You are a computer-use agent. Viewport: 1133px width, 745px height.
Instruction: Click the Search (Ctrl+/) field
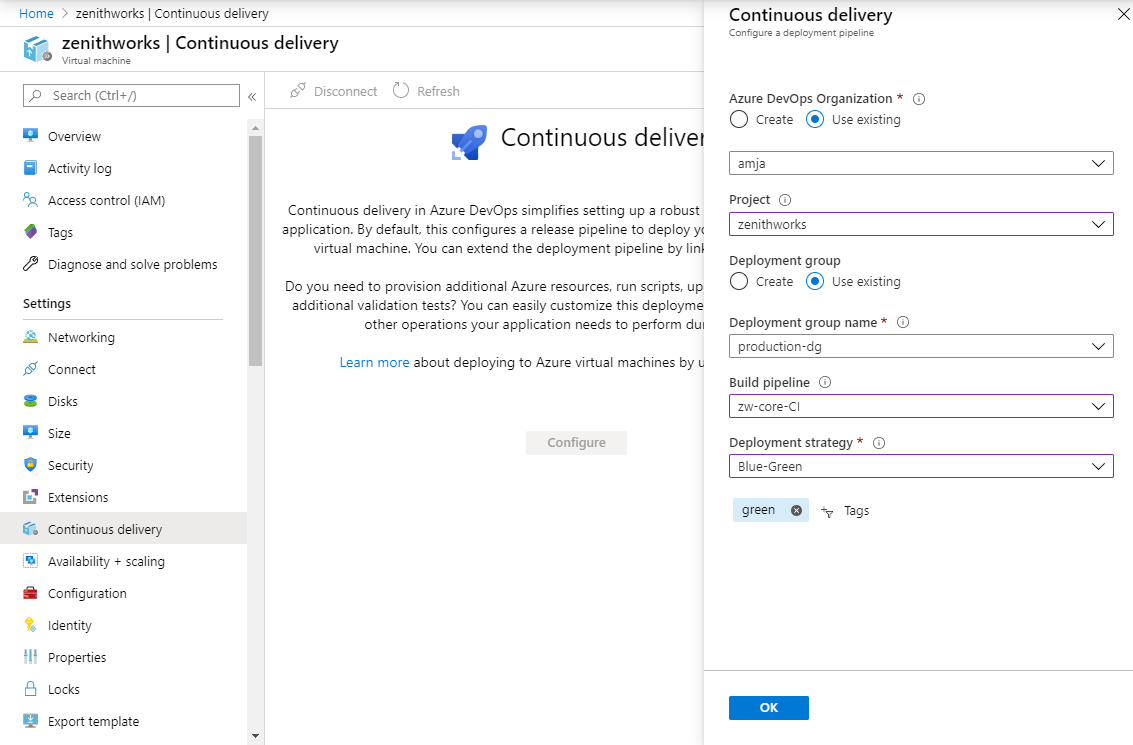132,96
